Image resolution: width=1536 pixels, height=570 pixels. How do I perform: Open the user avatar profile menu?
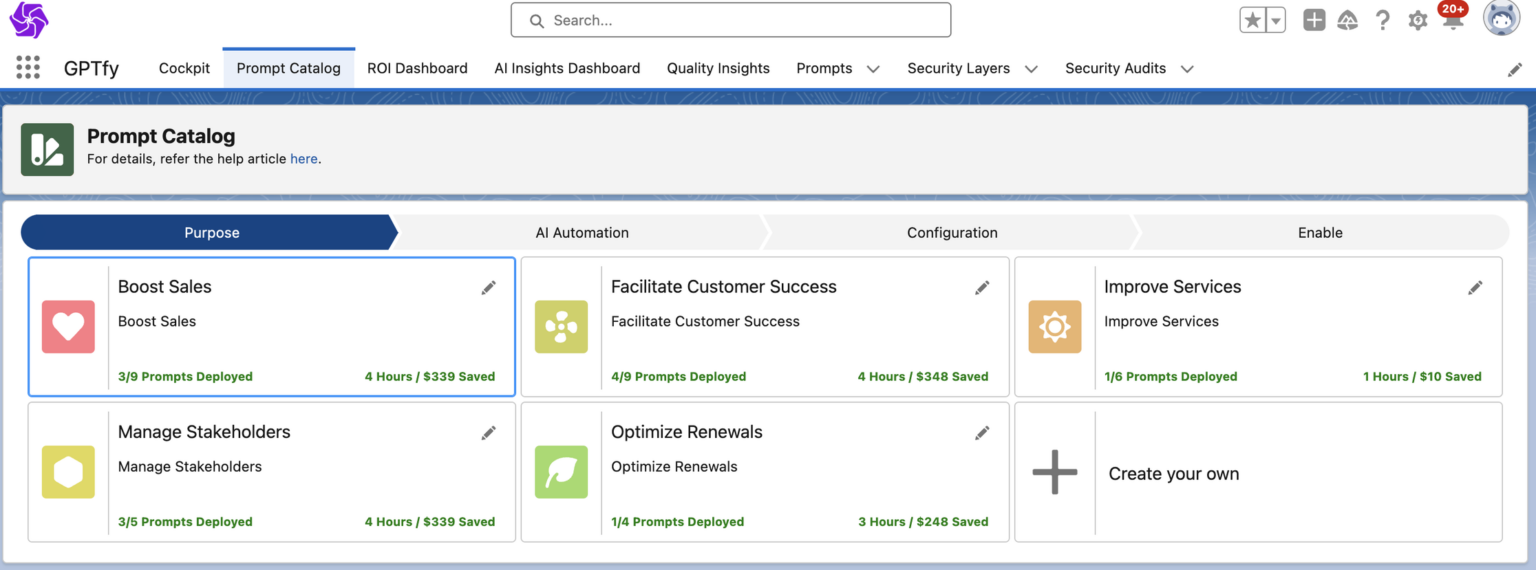[1500, 19]
